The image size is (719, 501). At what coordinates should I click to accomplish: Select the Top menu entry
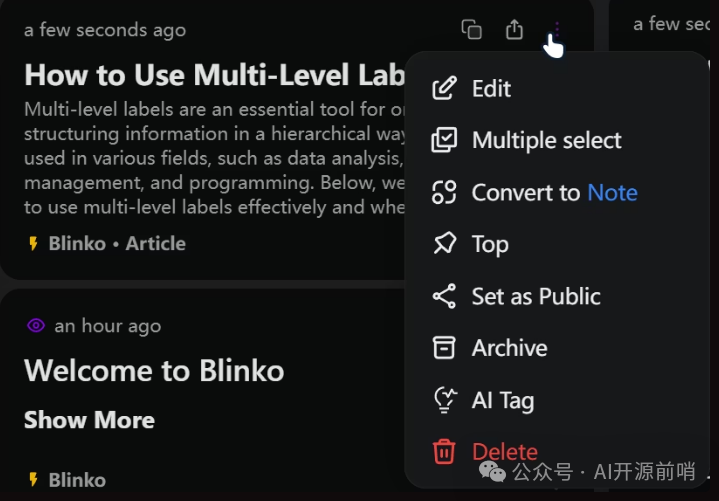(x=490, y=245)
